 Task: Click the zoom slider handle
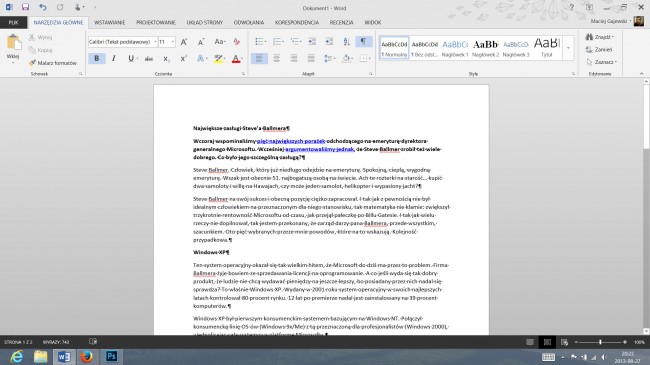600,342
